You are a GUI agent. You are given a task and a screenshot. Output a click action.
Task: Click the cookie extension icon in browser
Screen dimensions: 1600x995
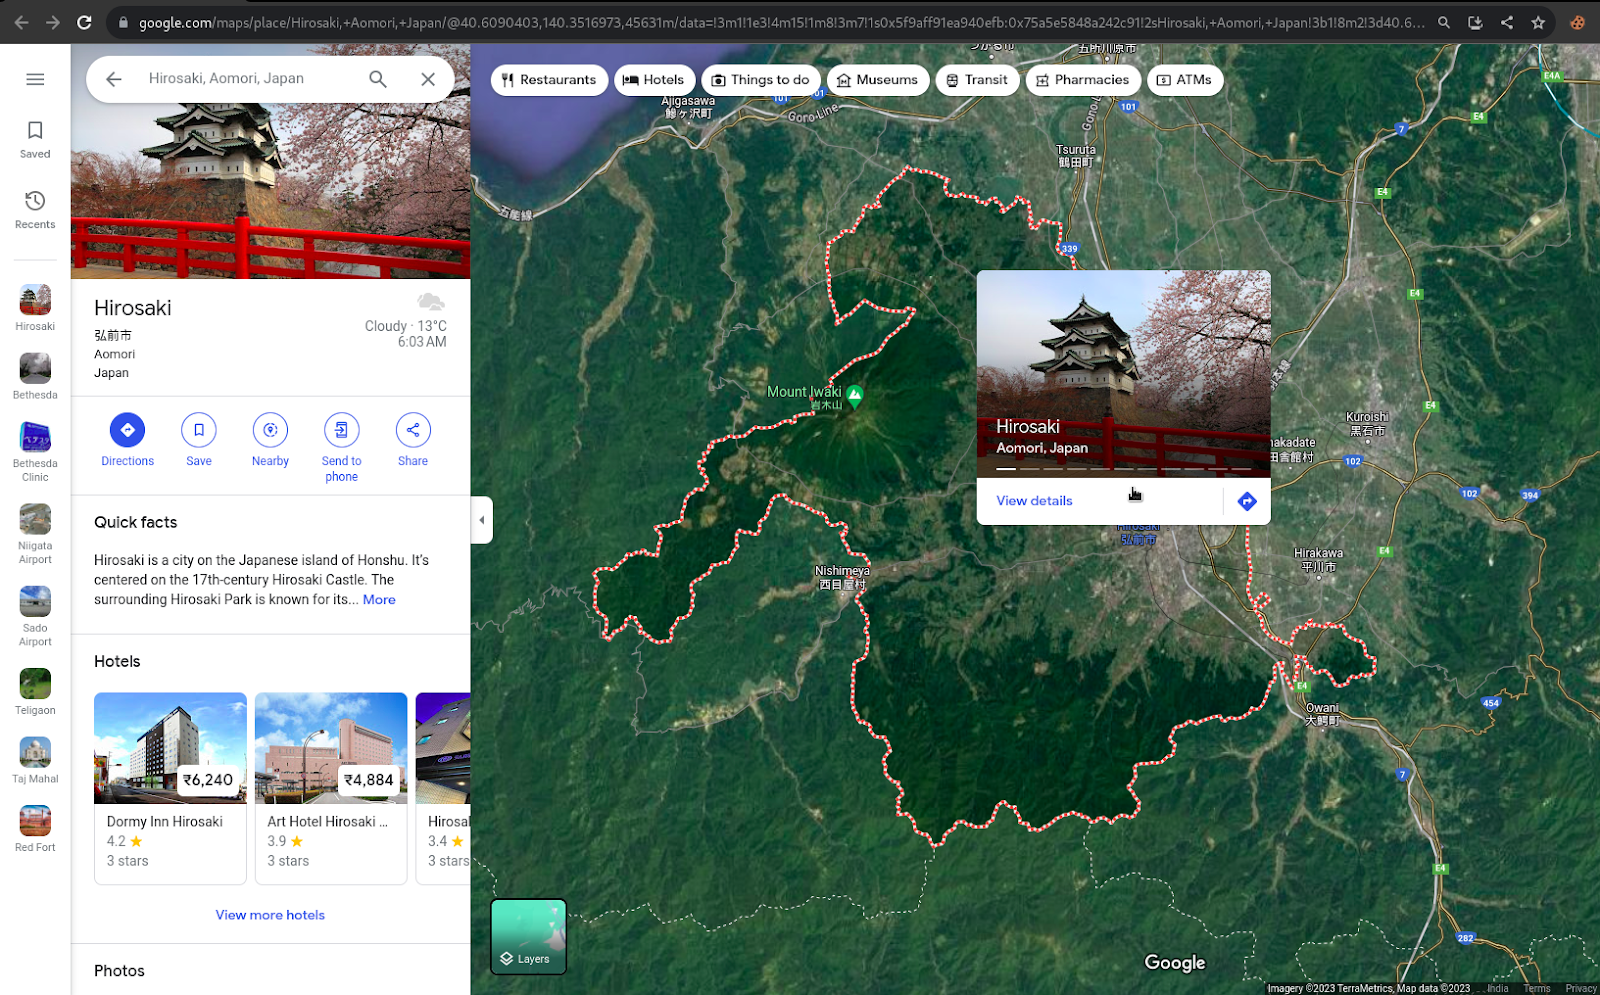click(x=1578, y=22)
